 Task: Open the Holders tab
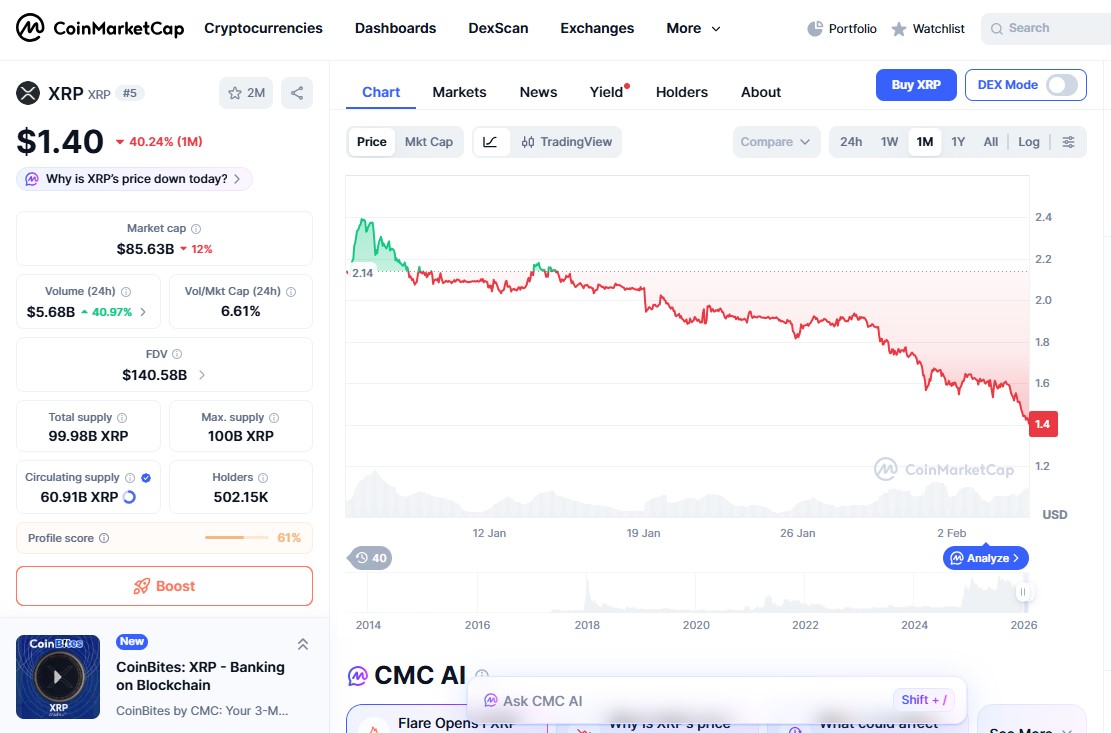pyautogui.click(x=682, y=92)
